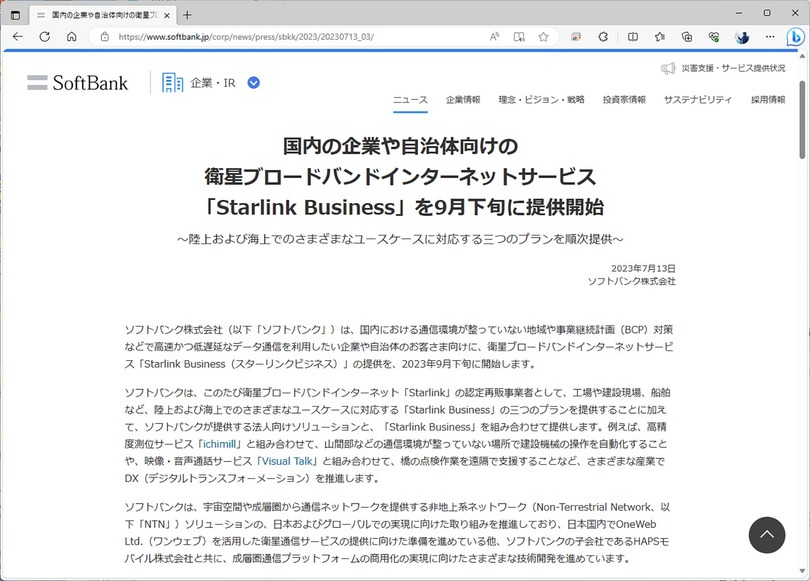The width and height of the screenshot is (810, 581).
Task: Click the back-to-top arrow button
Action: (x=767, y=535)
